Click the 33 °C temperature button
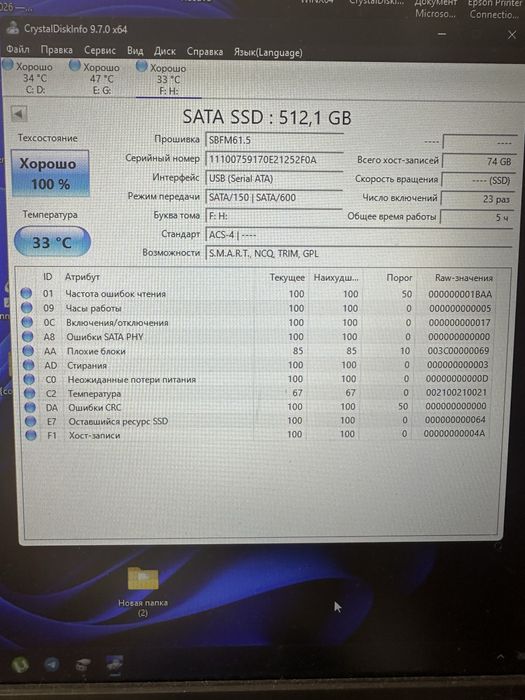 coord(52,242)
